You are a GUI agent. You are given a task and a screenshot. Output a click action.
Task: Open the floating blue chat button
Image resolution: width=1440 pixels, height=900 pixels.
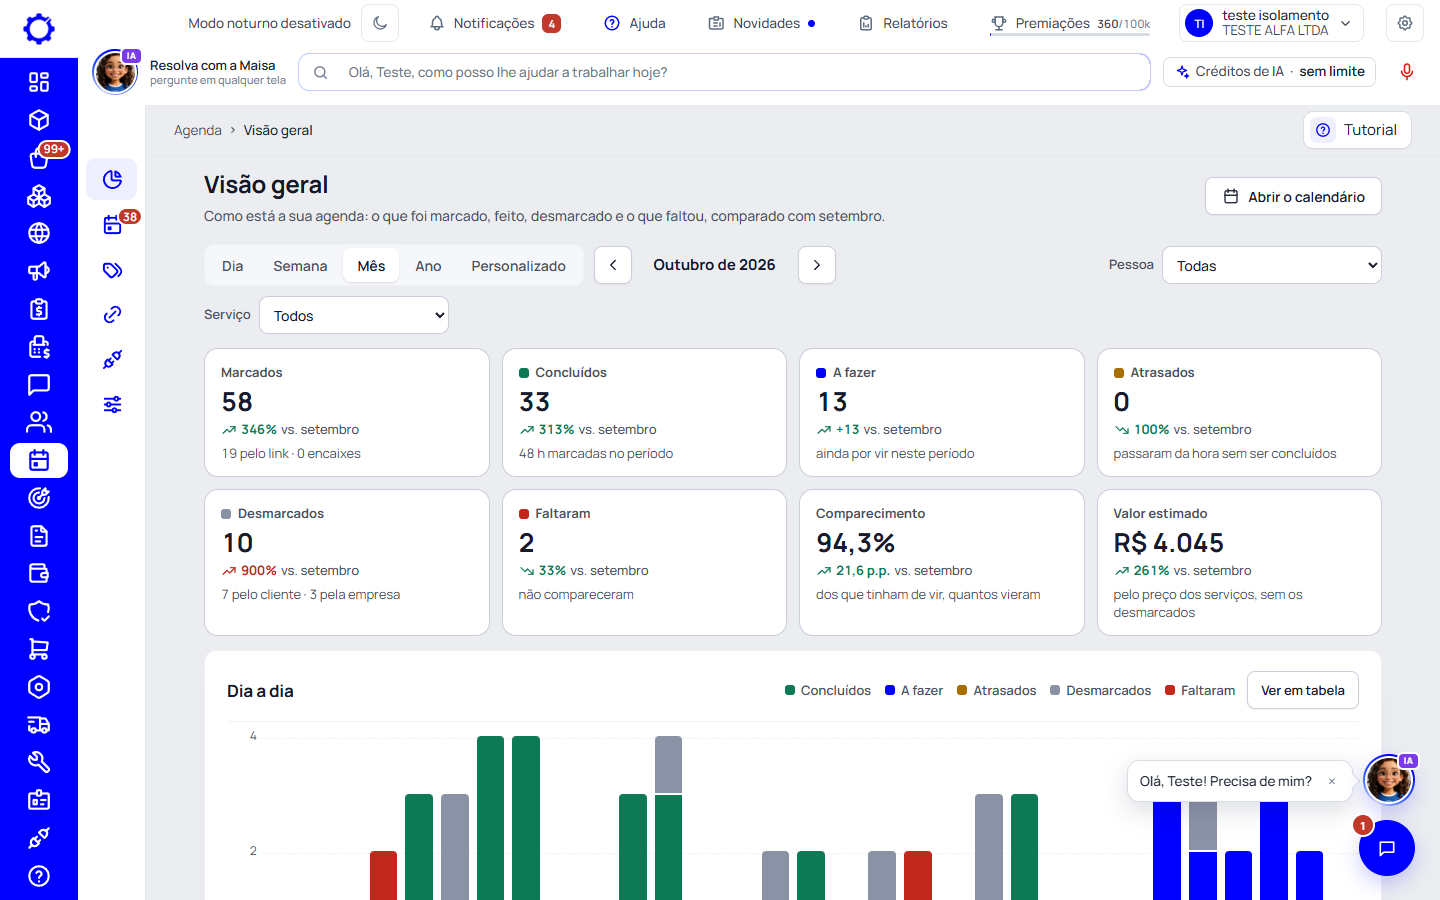[x=1387, y=848]
